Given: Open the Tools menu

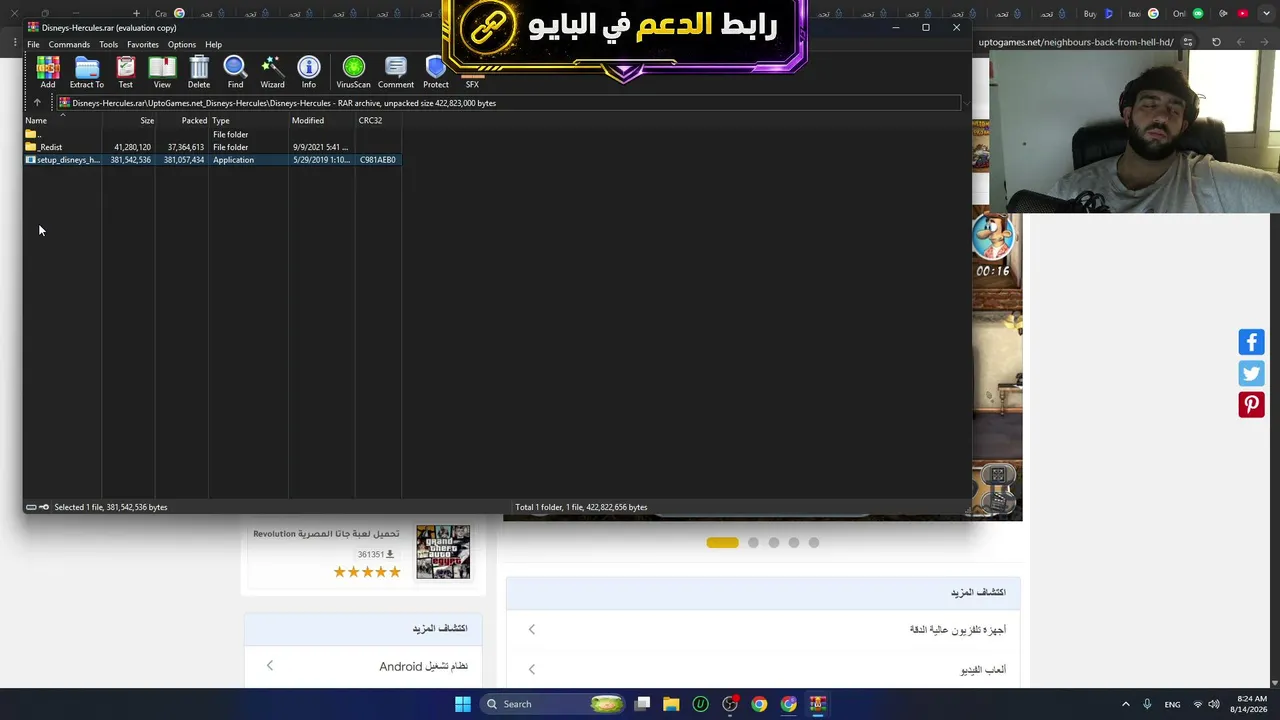Looking at the screenshot, I should (x=108, y=45).
